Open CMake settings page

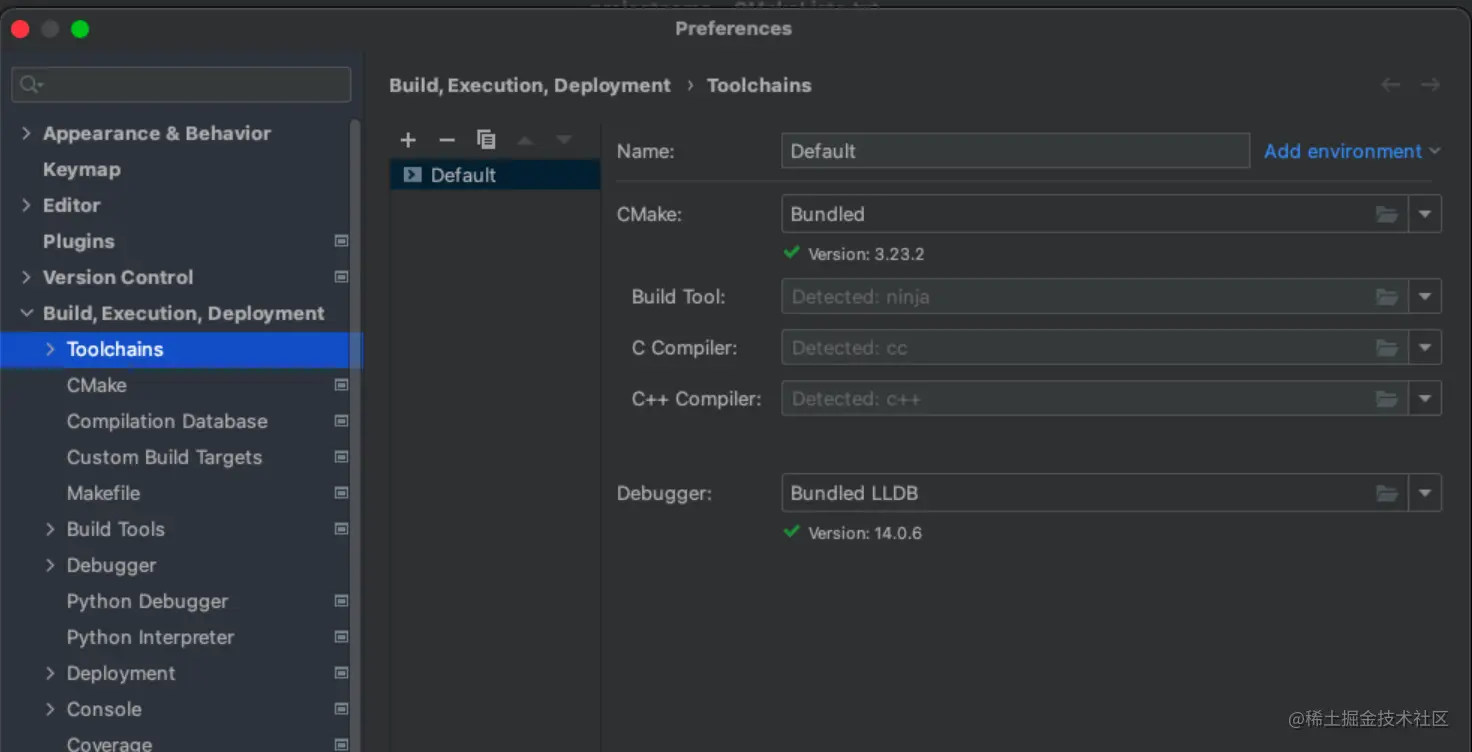[x=97, y=385]
